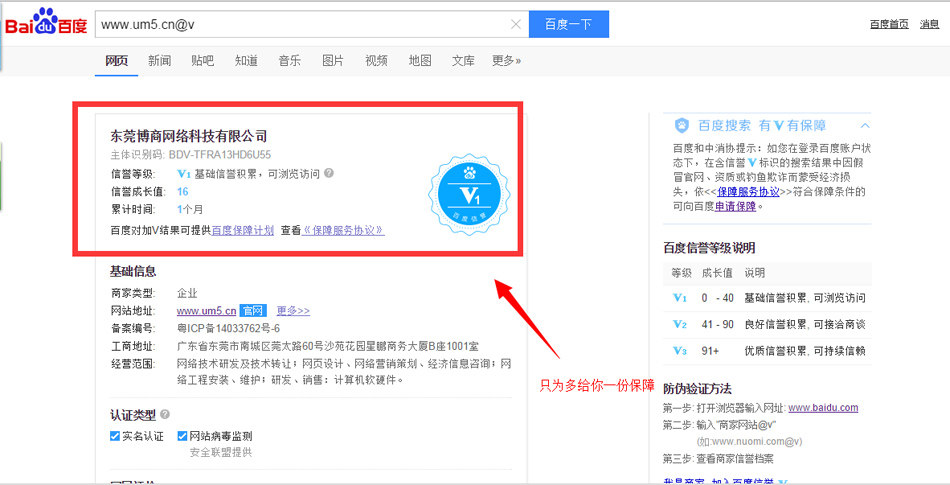Click the shield icon beside 百度搜索 header

(681, 126)
